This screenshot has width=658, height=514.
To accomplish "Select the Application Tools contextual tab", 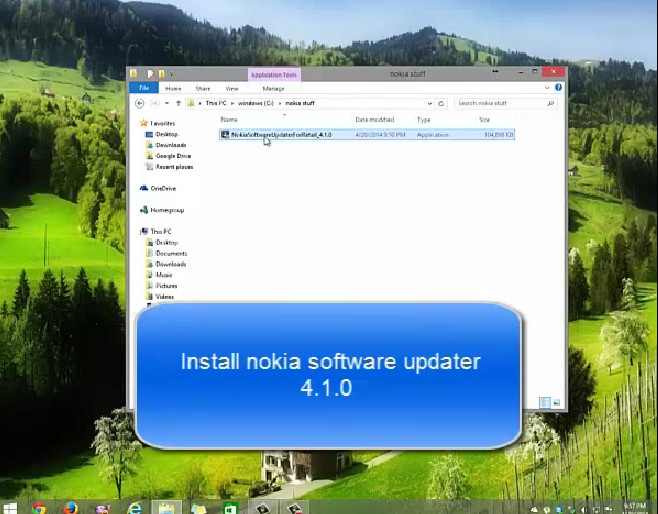I will click(274, 75).
